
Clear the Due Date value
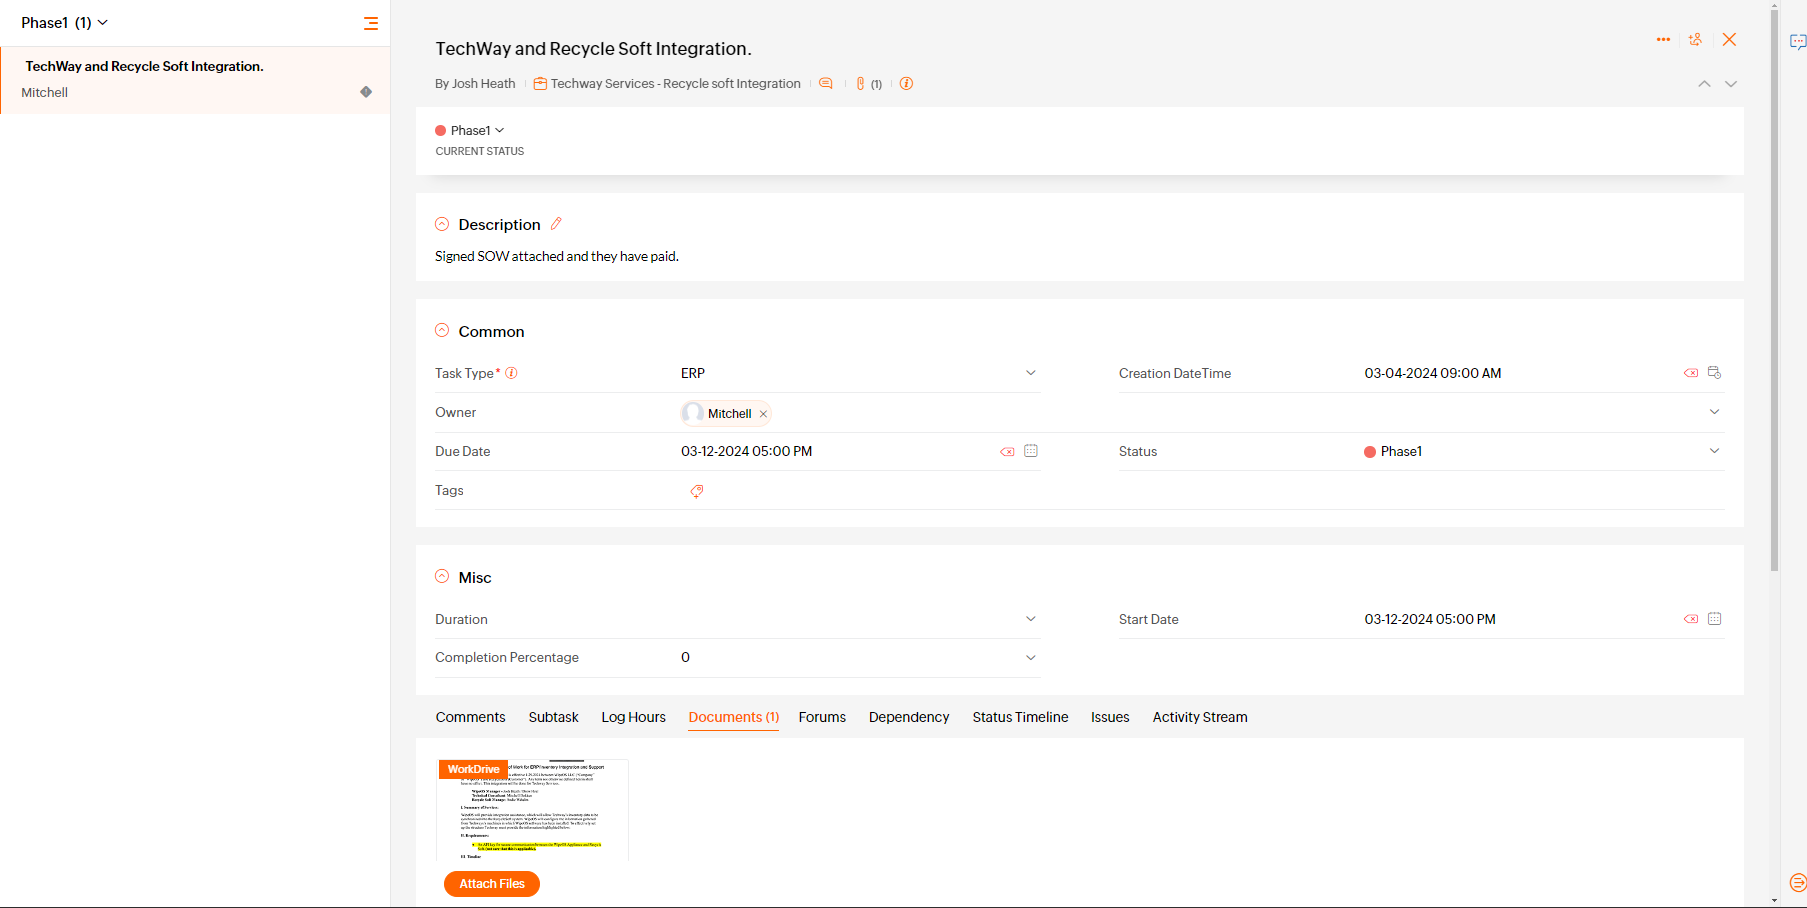(1007, 452)
